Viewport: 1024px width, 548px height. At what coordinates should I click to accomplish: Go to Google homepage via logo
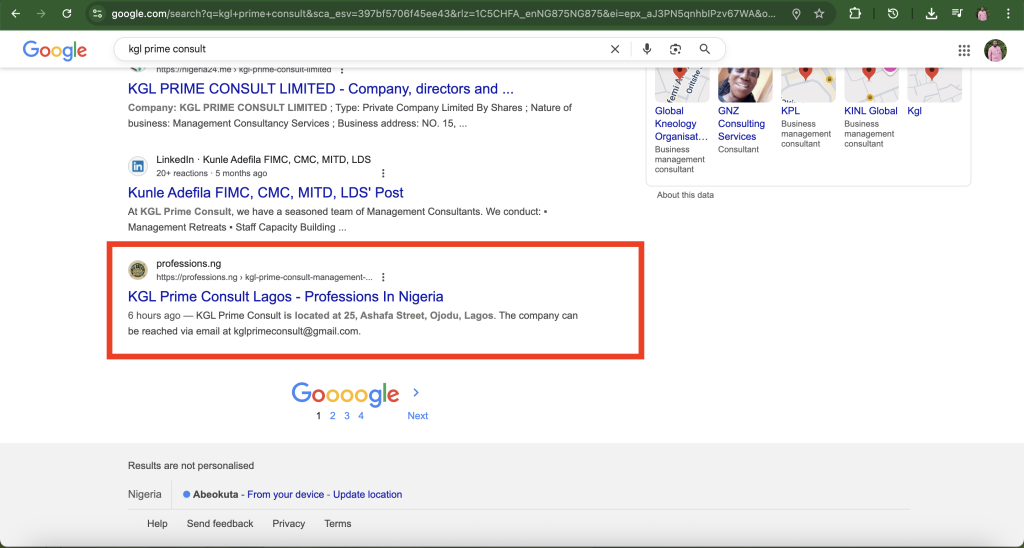point(55,50)
